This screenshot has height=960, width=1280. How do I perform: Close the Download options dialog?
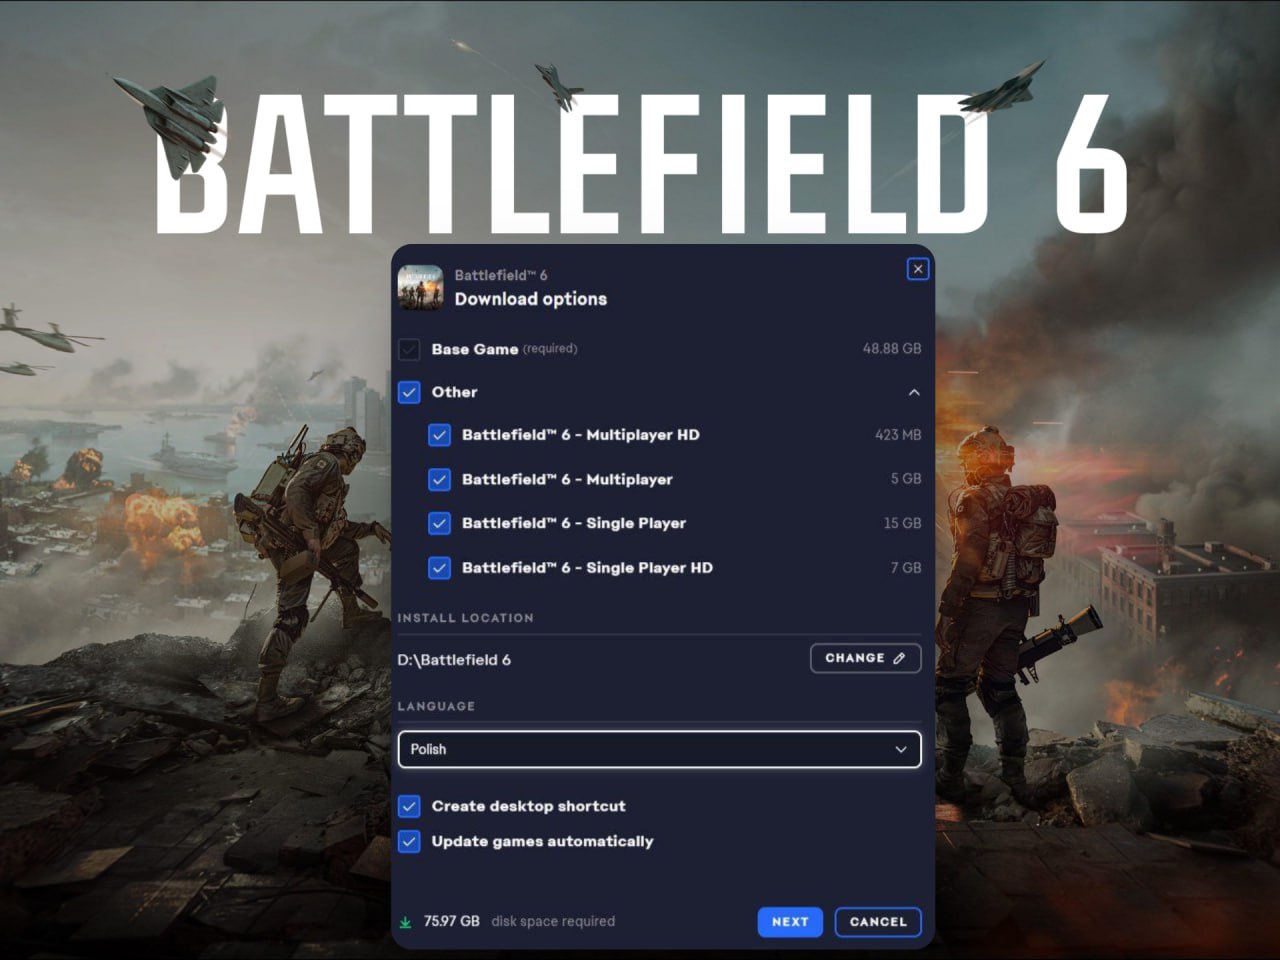917,269
